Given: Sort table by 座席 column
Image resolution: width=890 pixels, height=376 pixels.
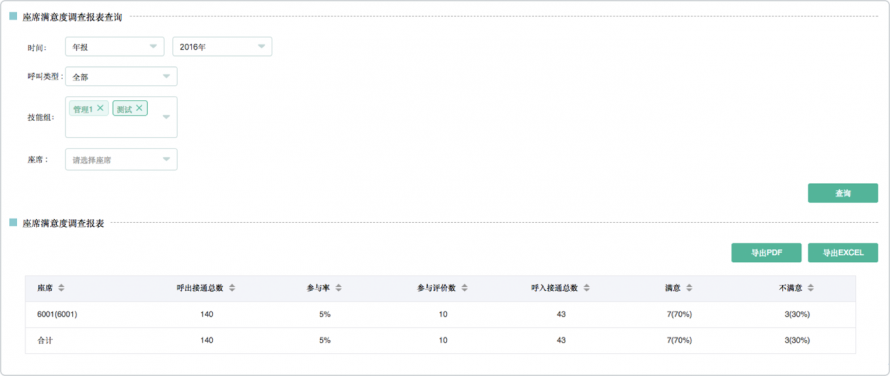Looking at the screenshot, I should pos(61,288).
